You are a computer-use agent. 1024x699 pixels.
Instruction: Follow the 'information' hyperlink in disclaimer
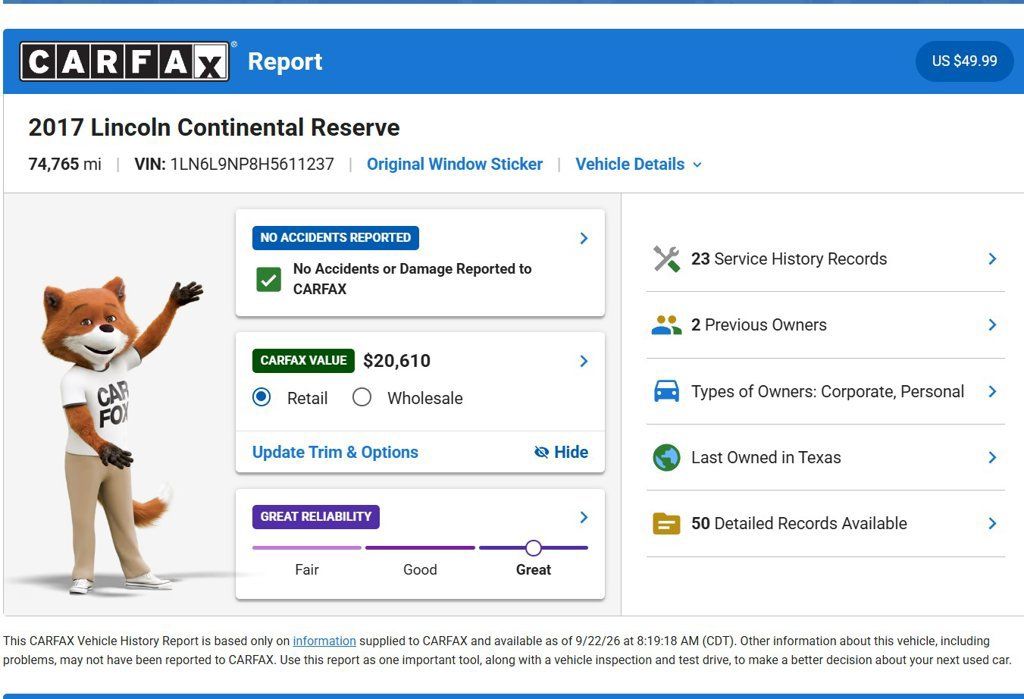324,641
